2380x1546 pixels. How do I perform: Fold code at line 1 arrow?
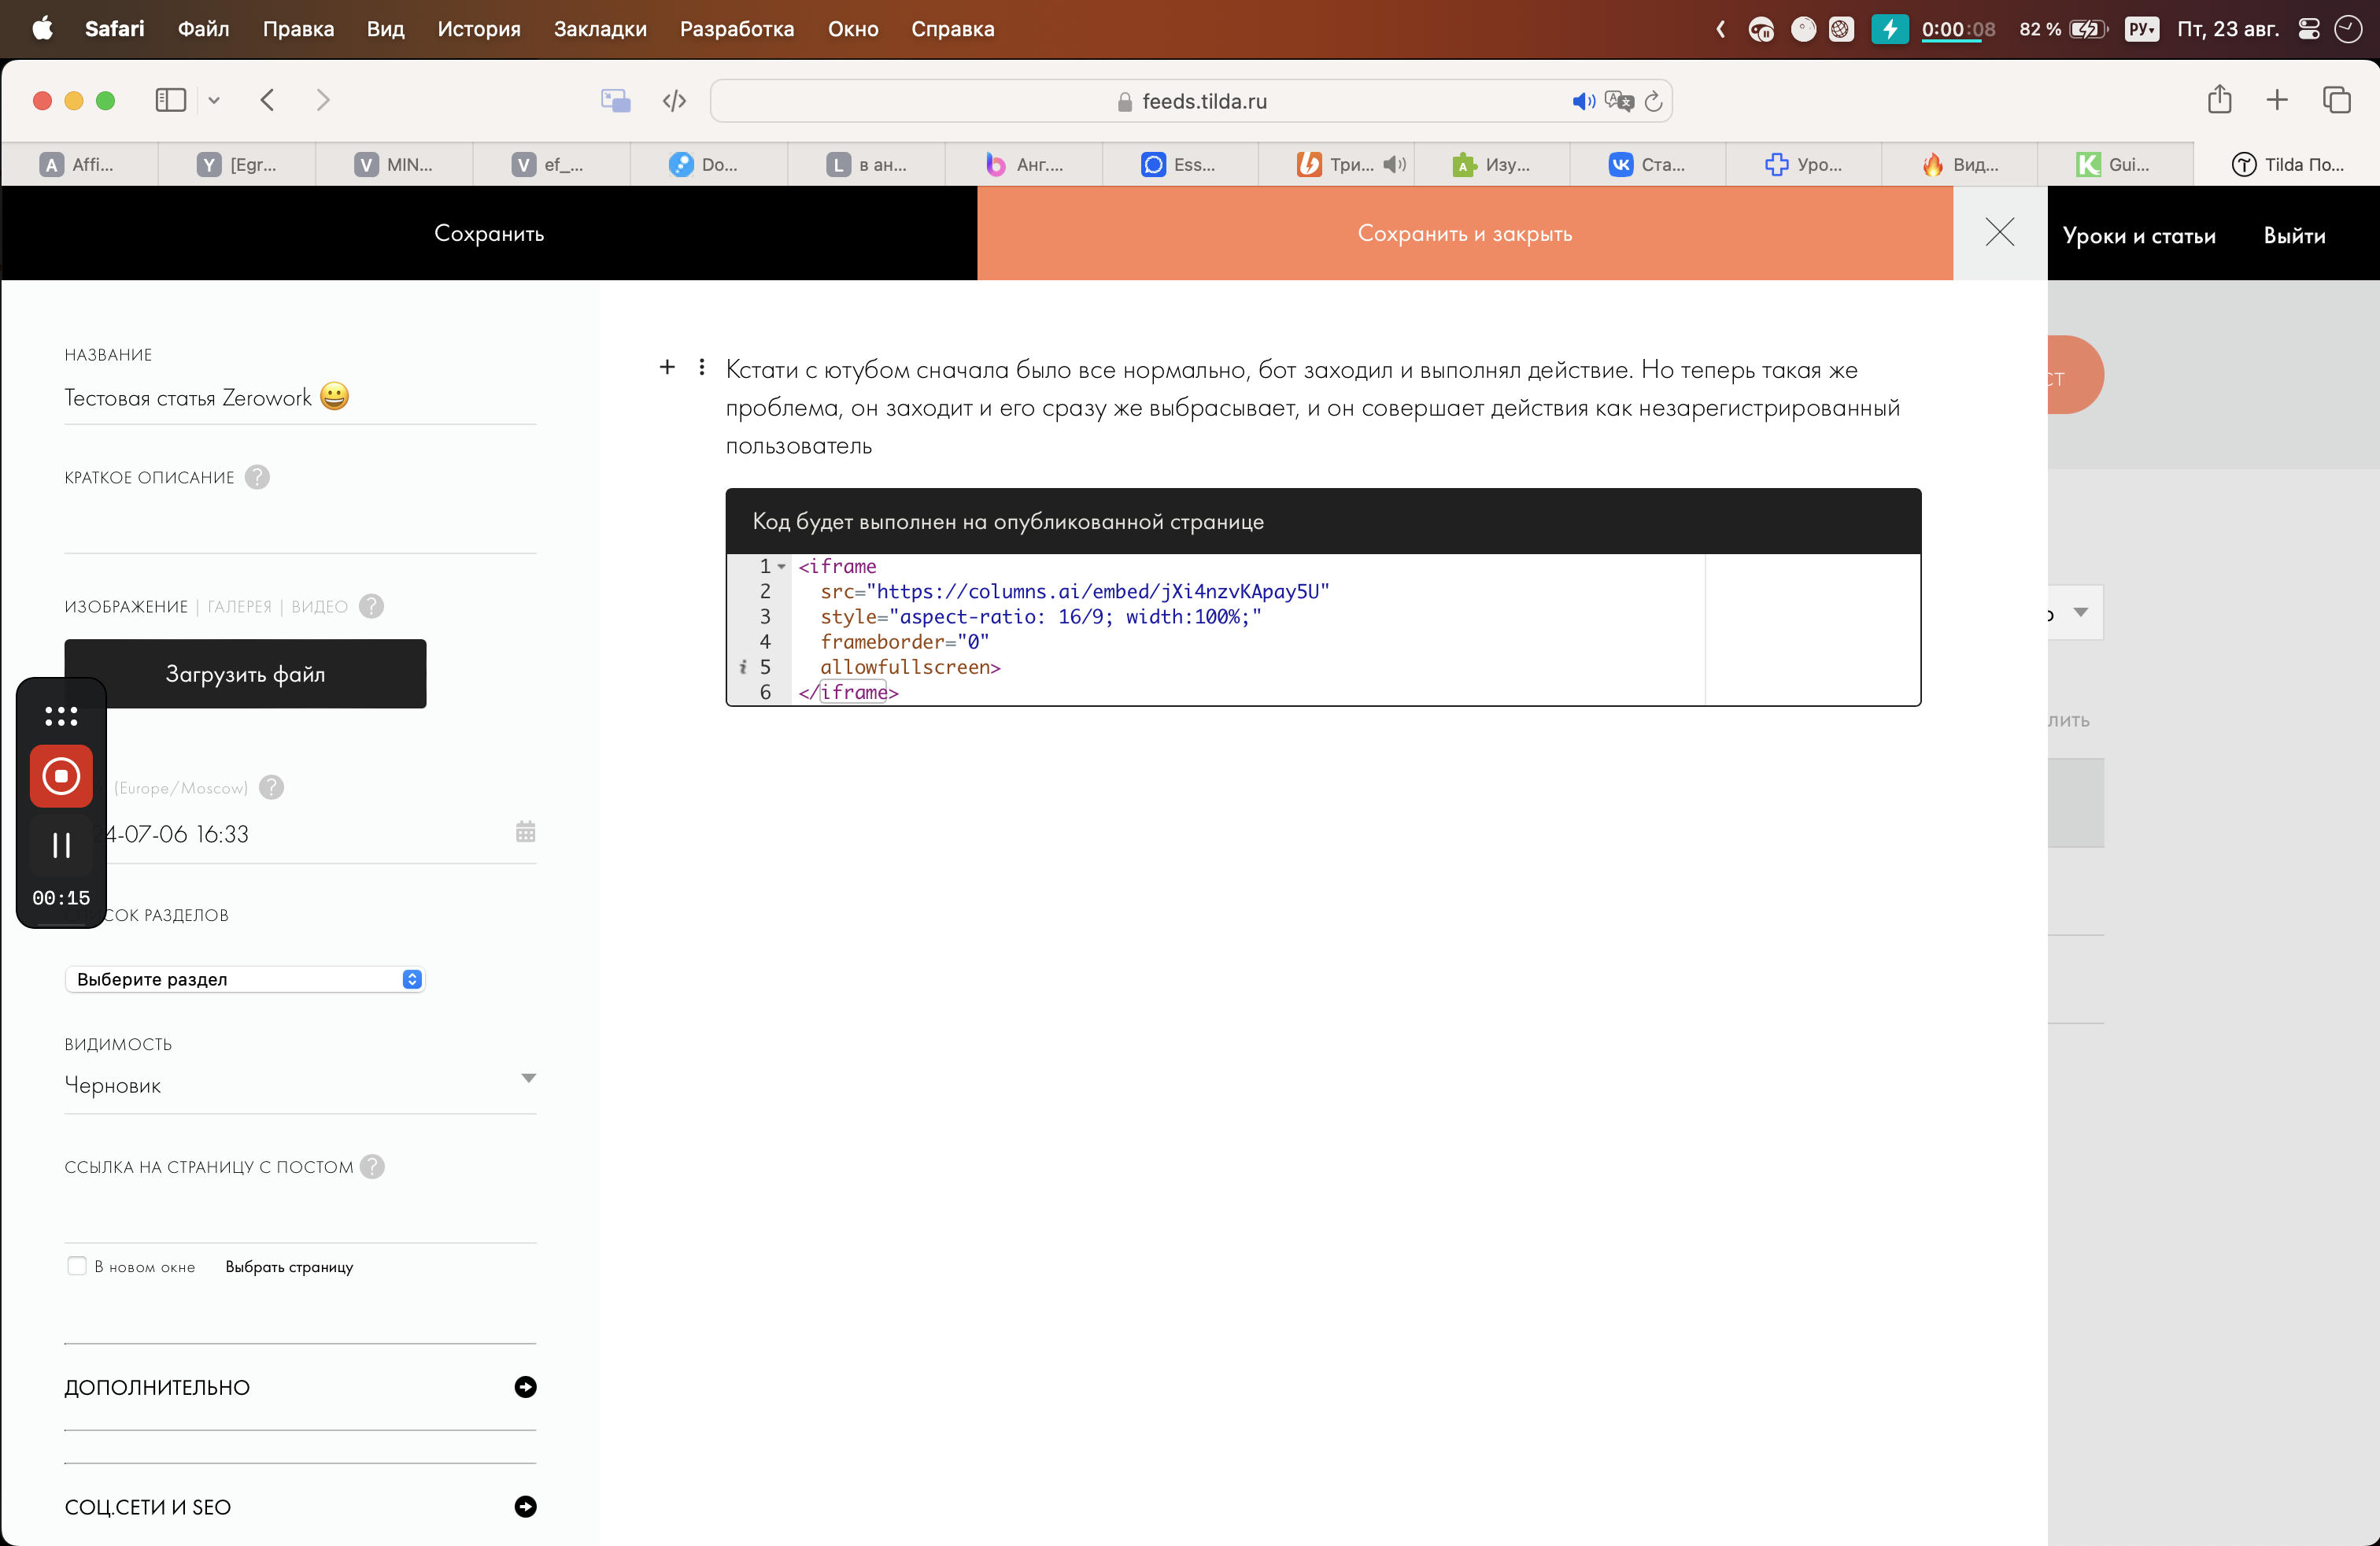782,567
